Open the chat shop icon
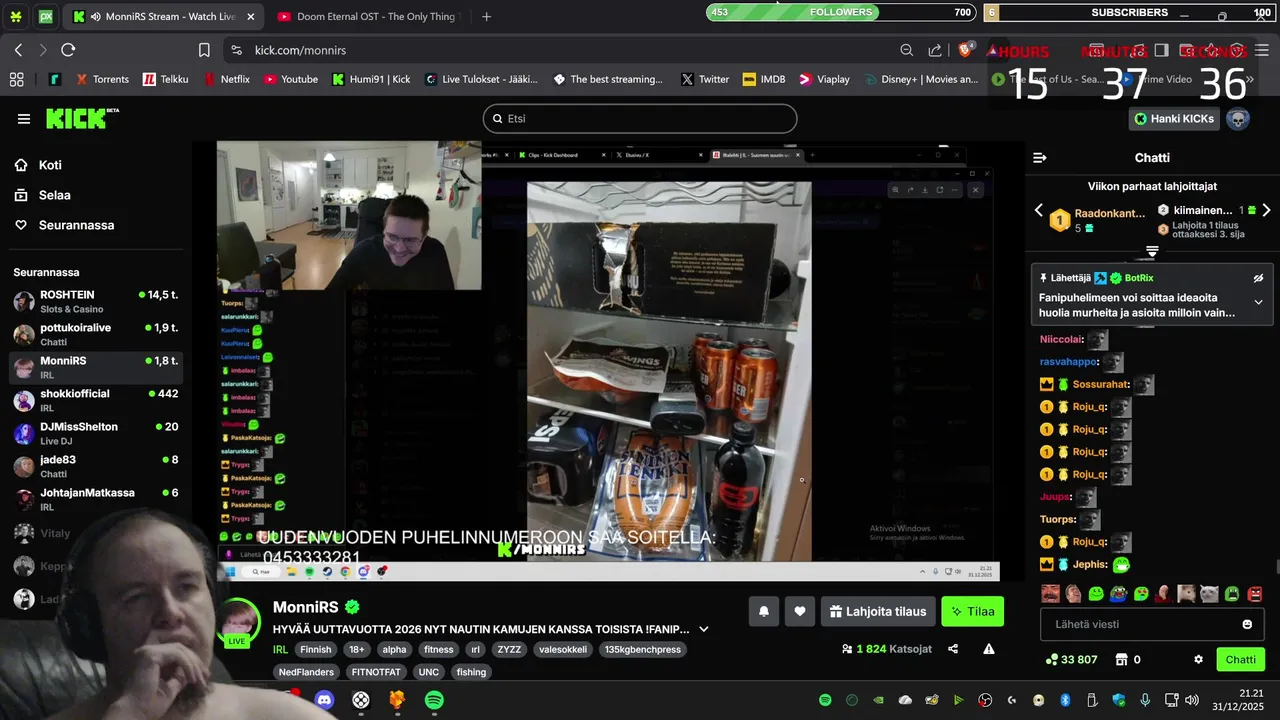Viewport: 1280px width, 720px height. coord(1122,660)
